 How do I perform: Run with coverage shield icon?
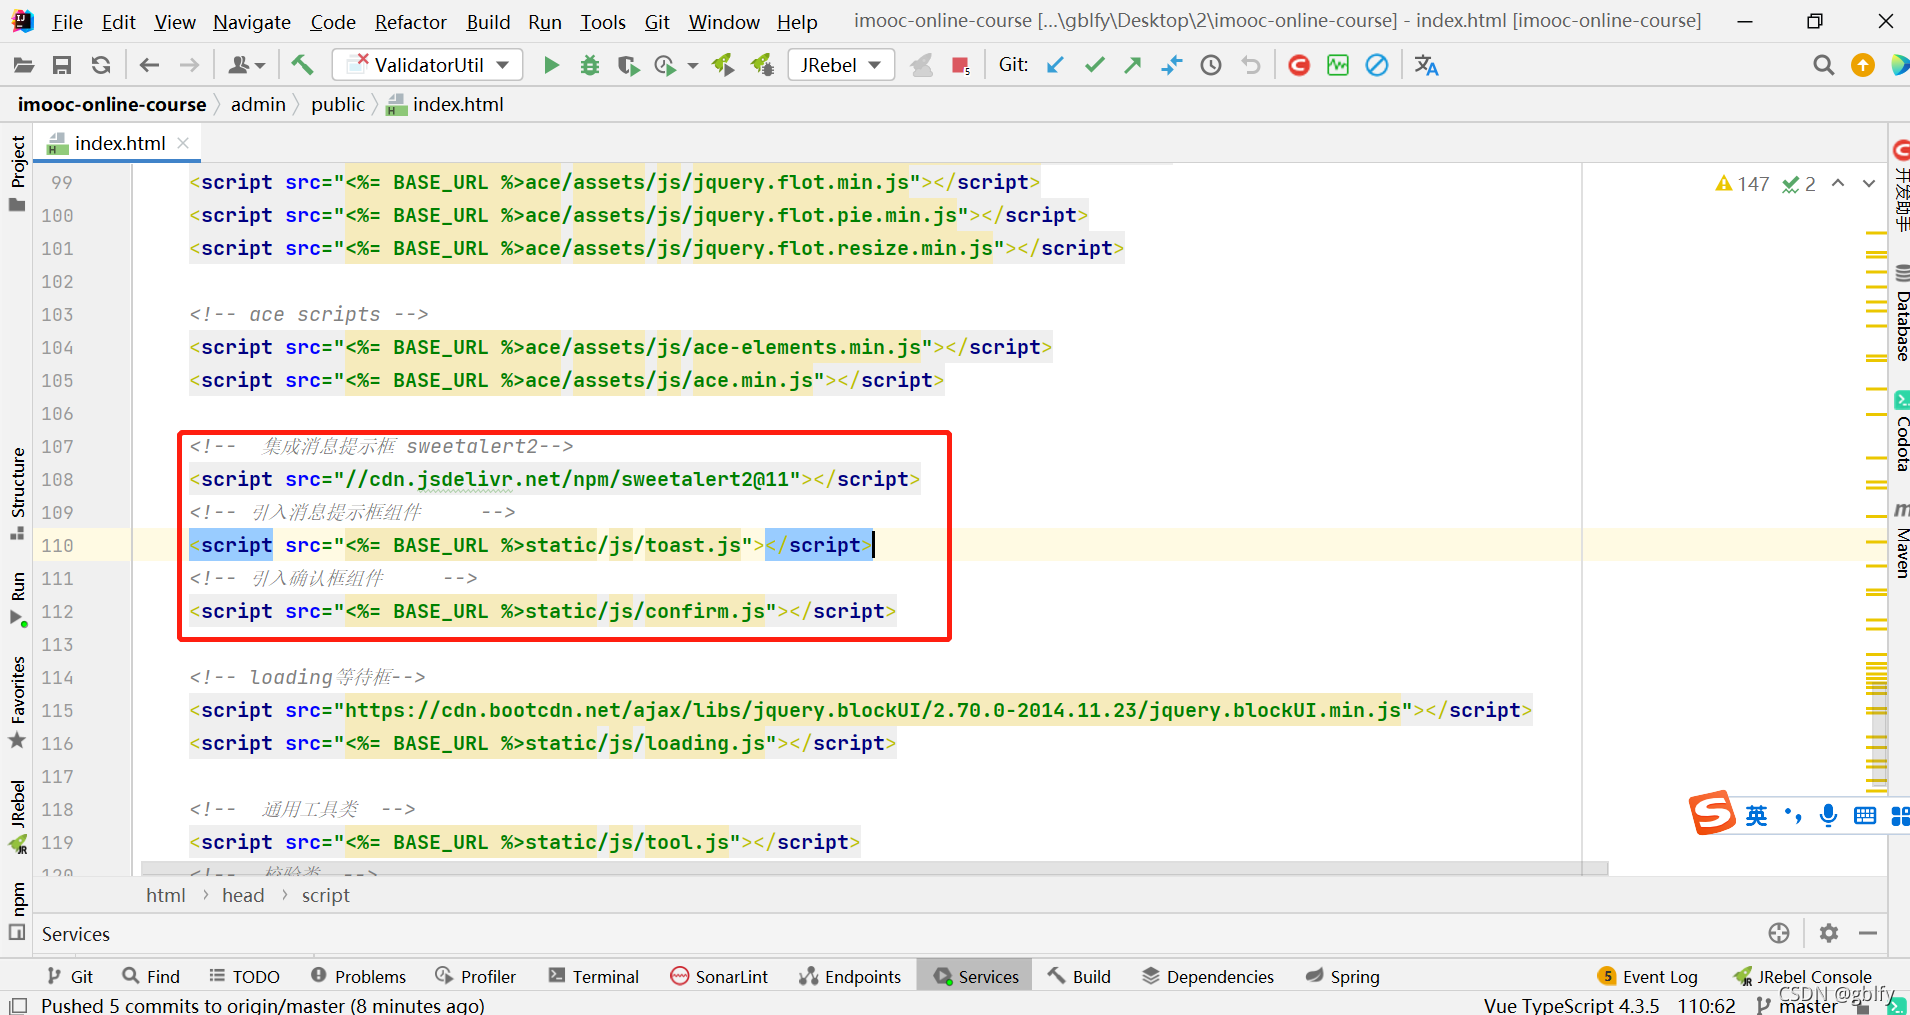point(628,65)
